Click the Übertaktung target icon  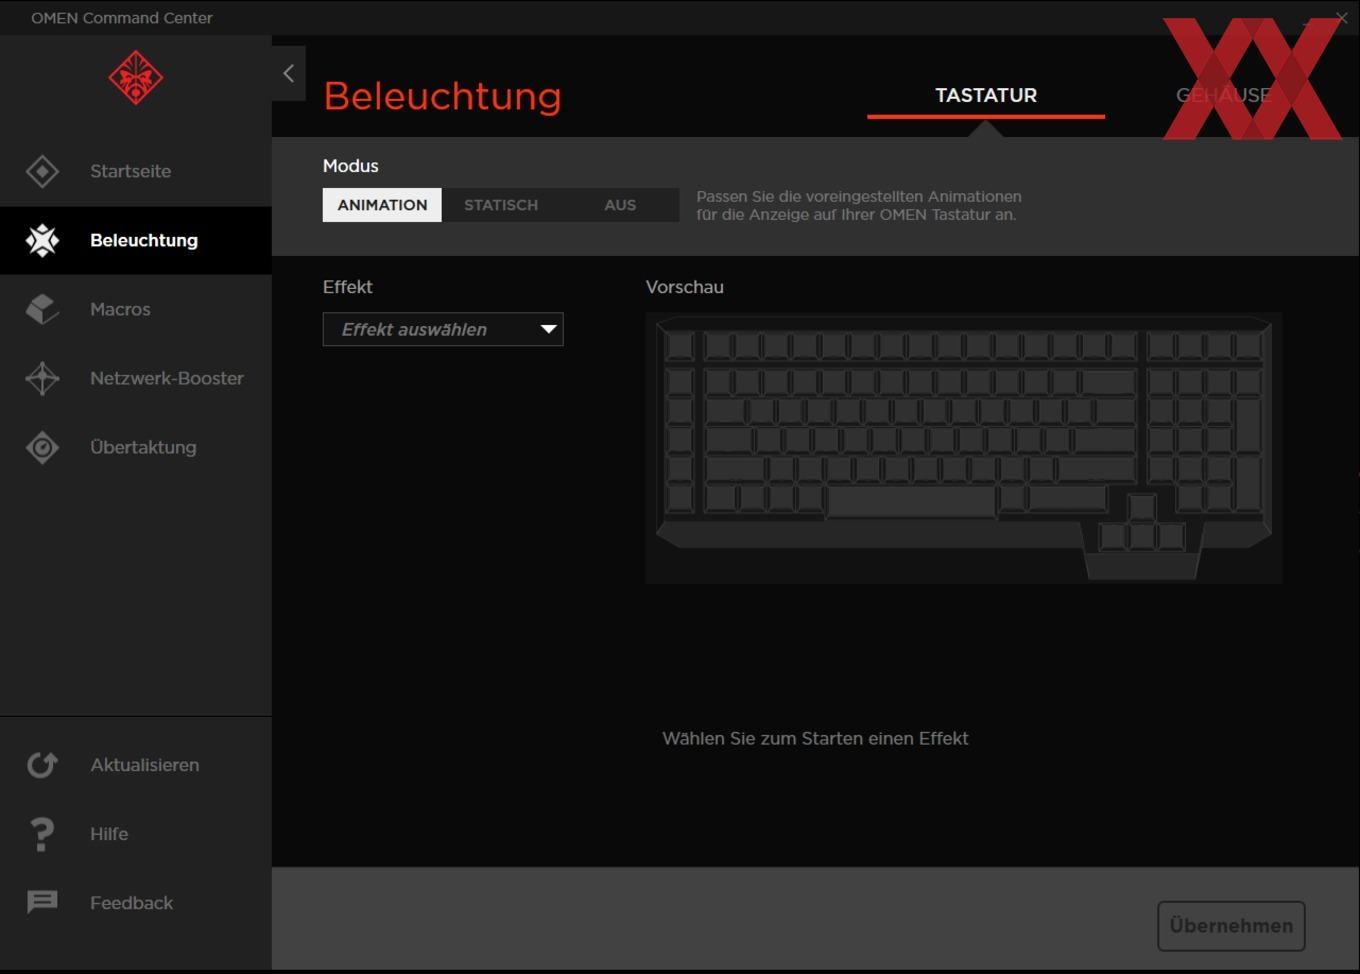pyautogui.click(x=42, y=447)
